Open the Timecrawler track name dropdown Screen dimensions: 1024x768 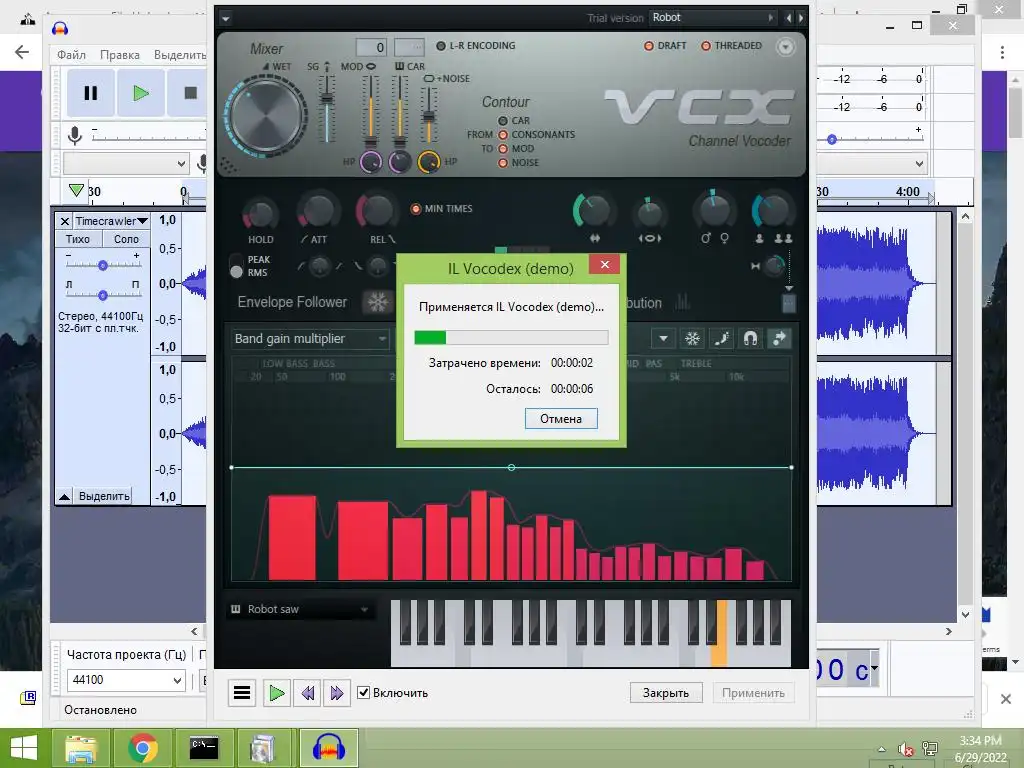pyautogui.click(x=110, y=221)
